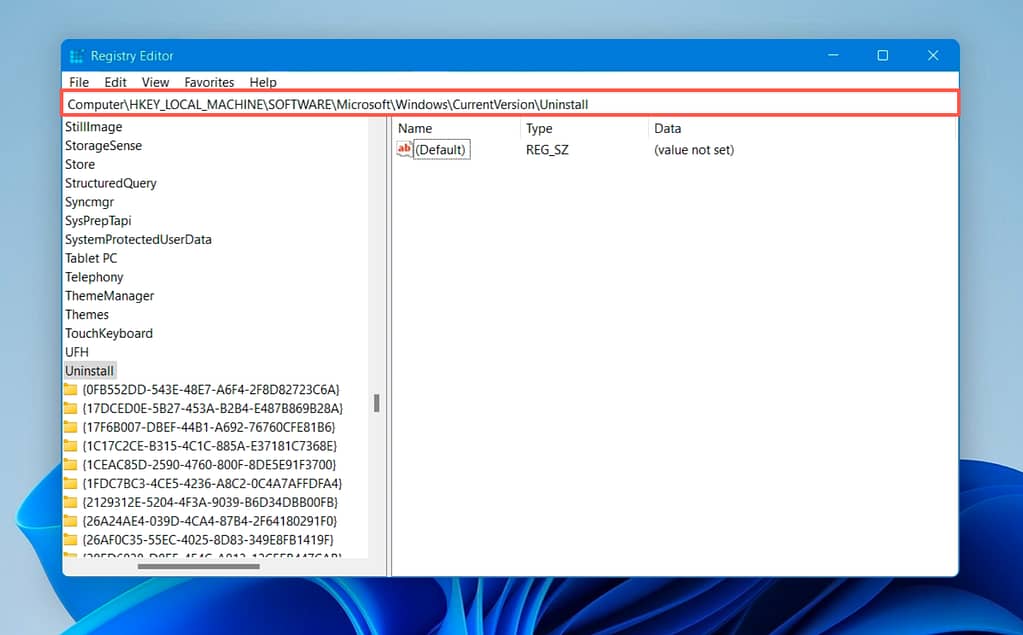Viewport: 1023px width, 635px height.
Task: Select key name {26AF0C35-55EC-4025-8D83-349E8FB1419F}
Action: click(208, 540)
